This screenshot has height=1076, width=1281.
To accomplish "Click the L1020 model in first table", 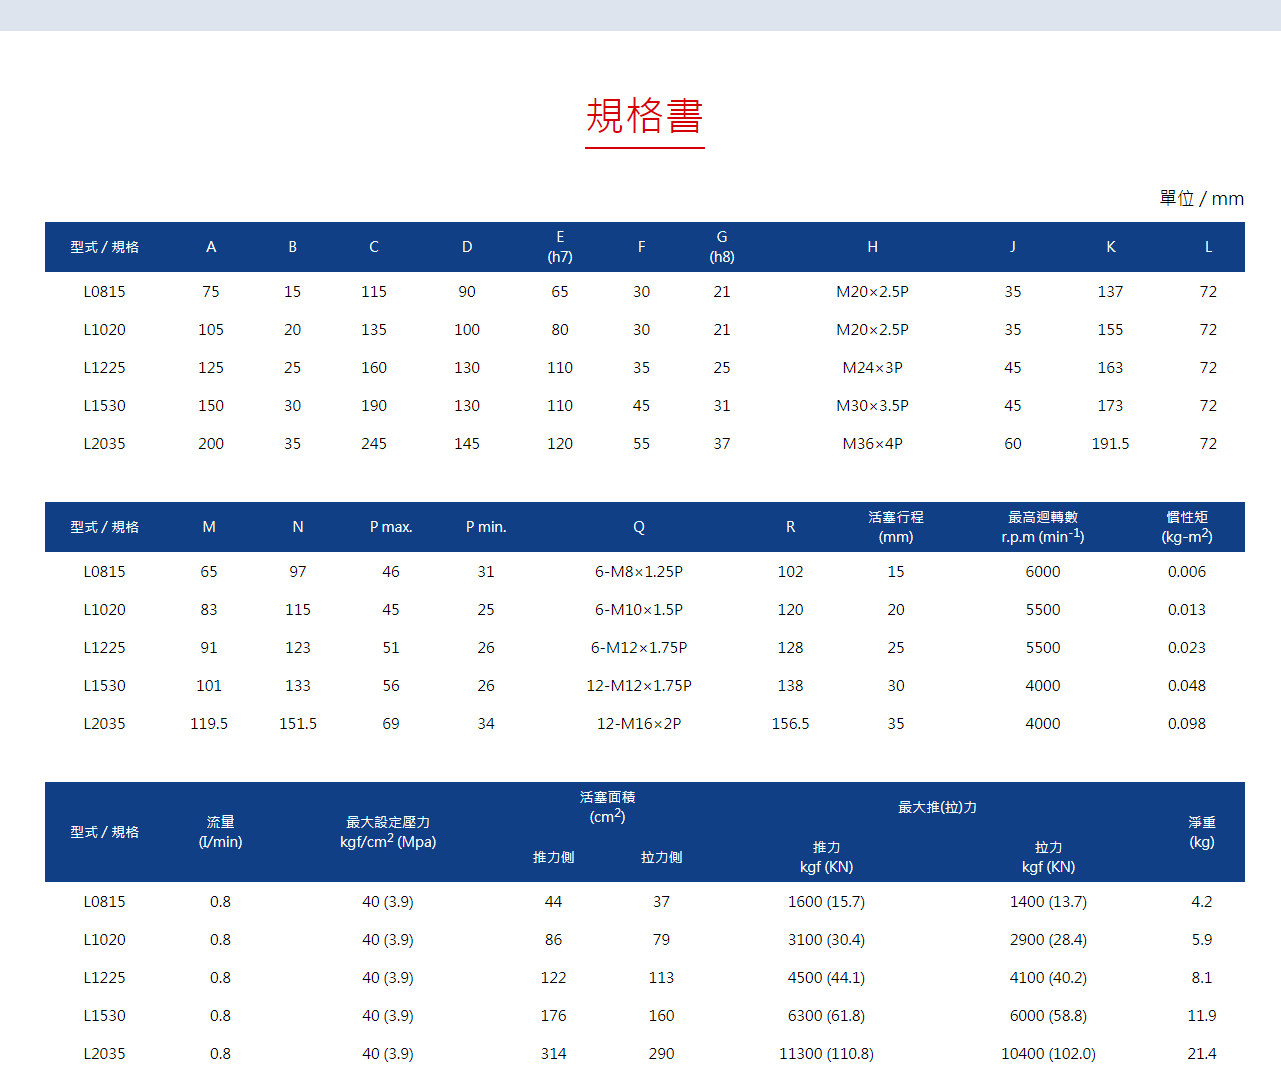I will pyautogui.click(x=104, y=329).
